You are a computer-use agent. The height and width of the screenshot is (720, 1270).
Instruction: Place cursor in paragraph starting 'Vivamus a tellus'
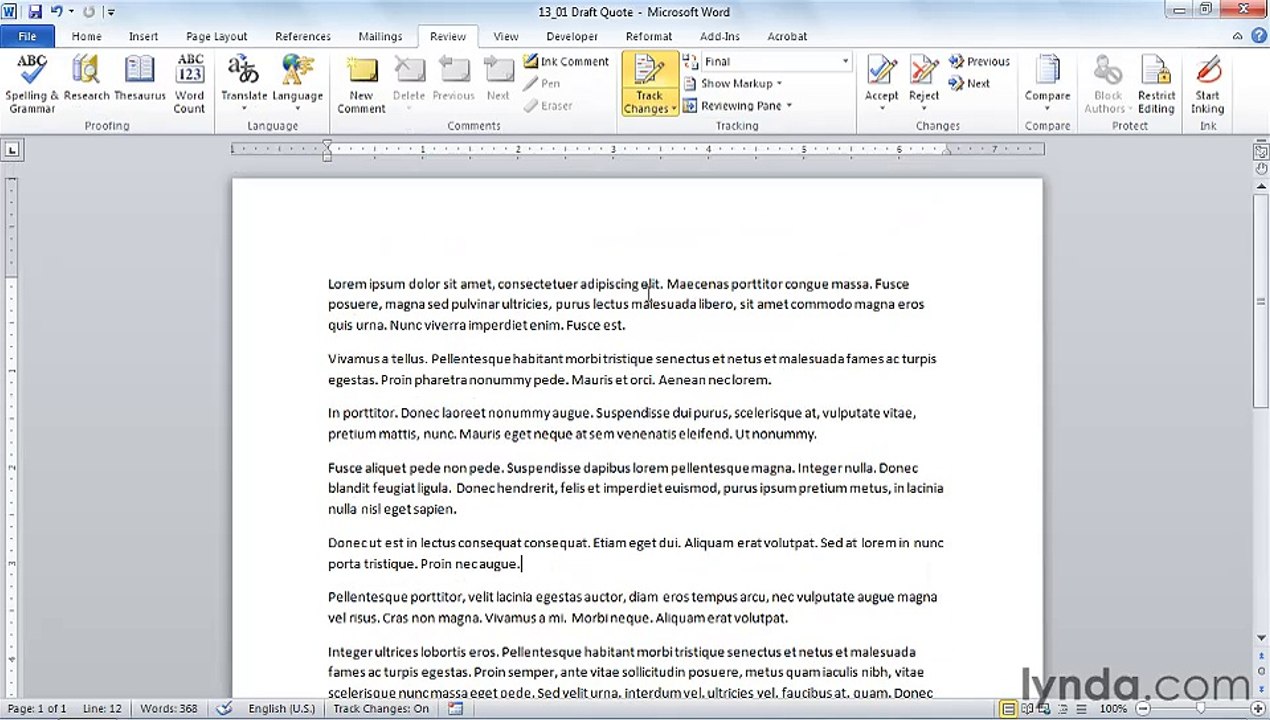point(632,369)
